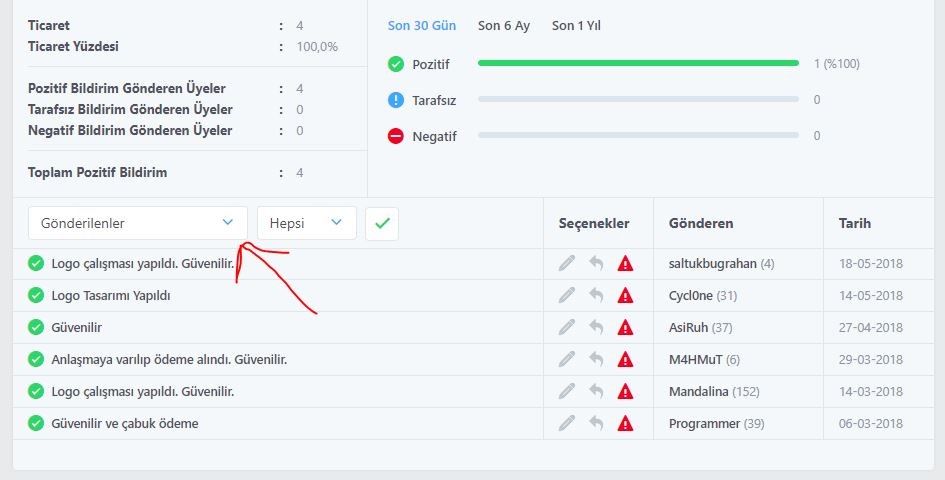Reply arrow on Mandalina feedback row
Viewport: 945px width, 480px height.
tap(596, 391)
